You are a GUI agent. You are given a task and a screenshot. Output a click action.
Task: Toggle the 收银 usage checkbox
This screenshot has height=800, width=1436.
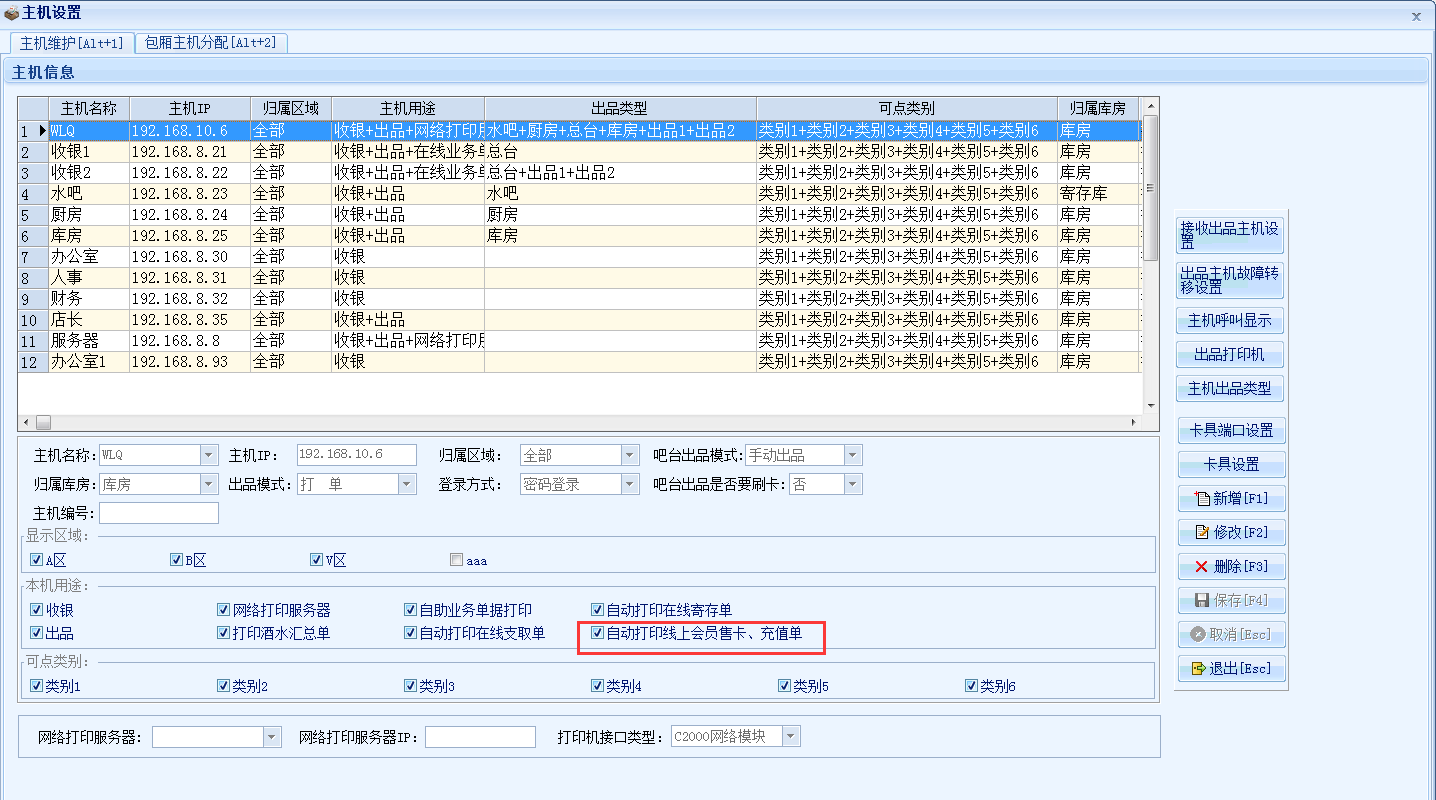36,610
